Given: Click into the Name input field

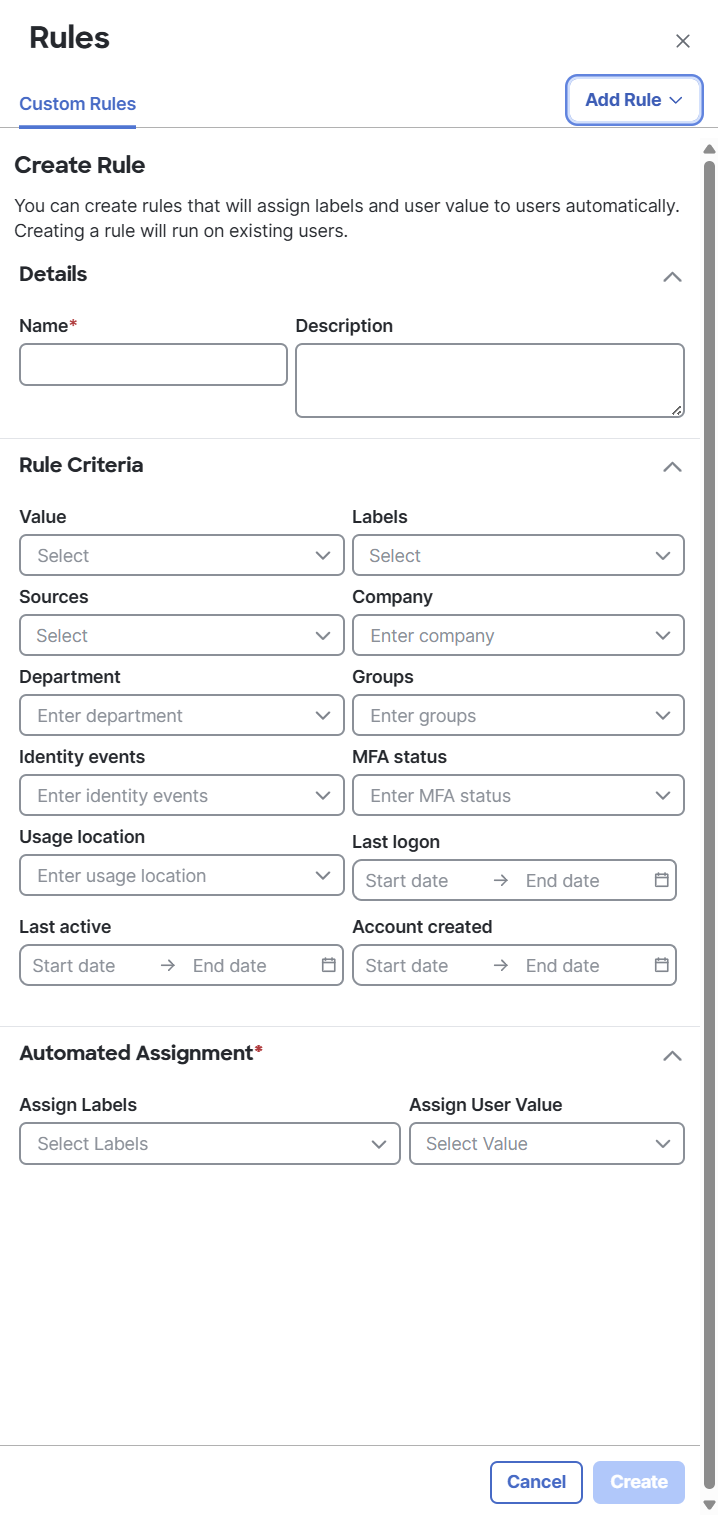Looking at the screenshot, I should (x=153, y=365).
